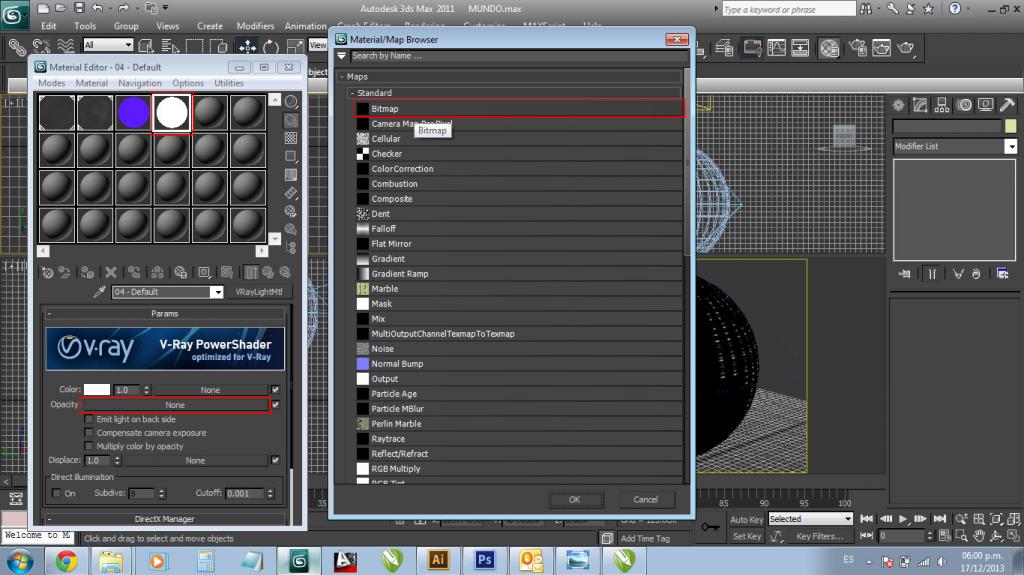Toggle Set Key animation mode
This screenshot has height=575, width=1024.
point(746,536)
